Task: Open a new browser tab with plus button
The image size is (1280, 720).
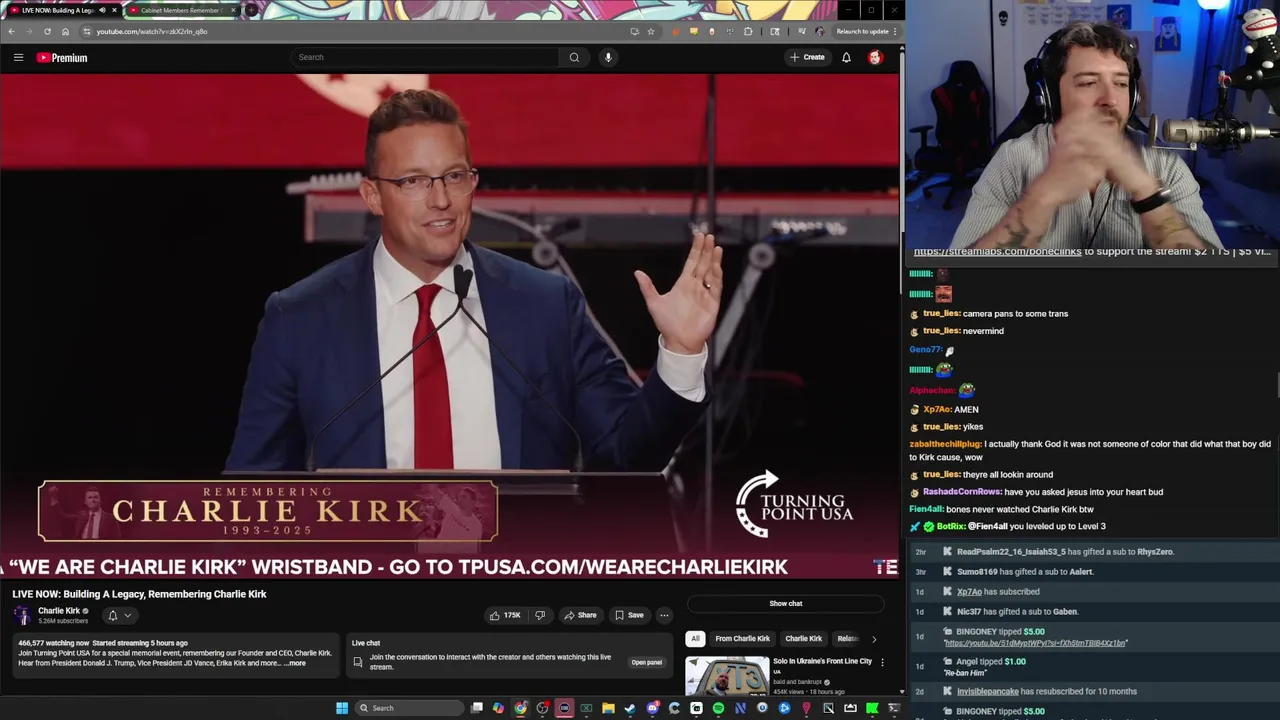Action: pos(251,10)
